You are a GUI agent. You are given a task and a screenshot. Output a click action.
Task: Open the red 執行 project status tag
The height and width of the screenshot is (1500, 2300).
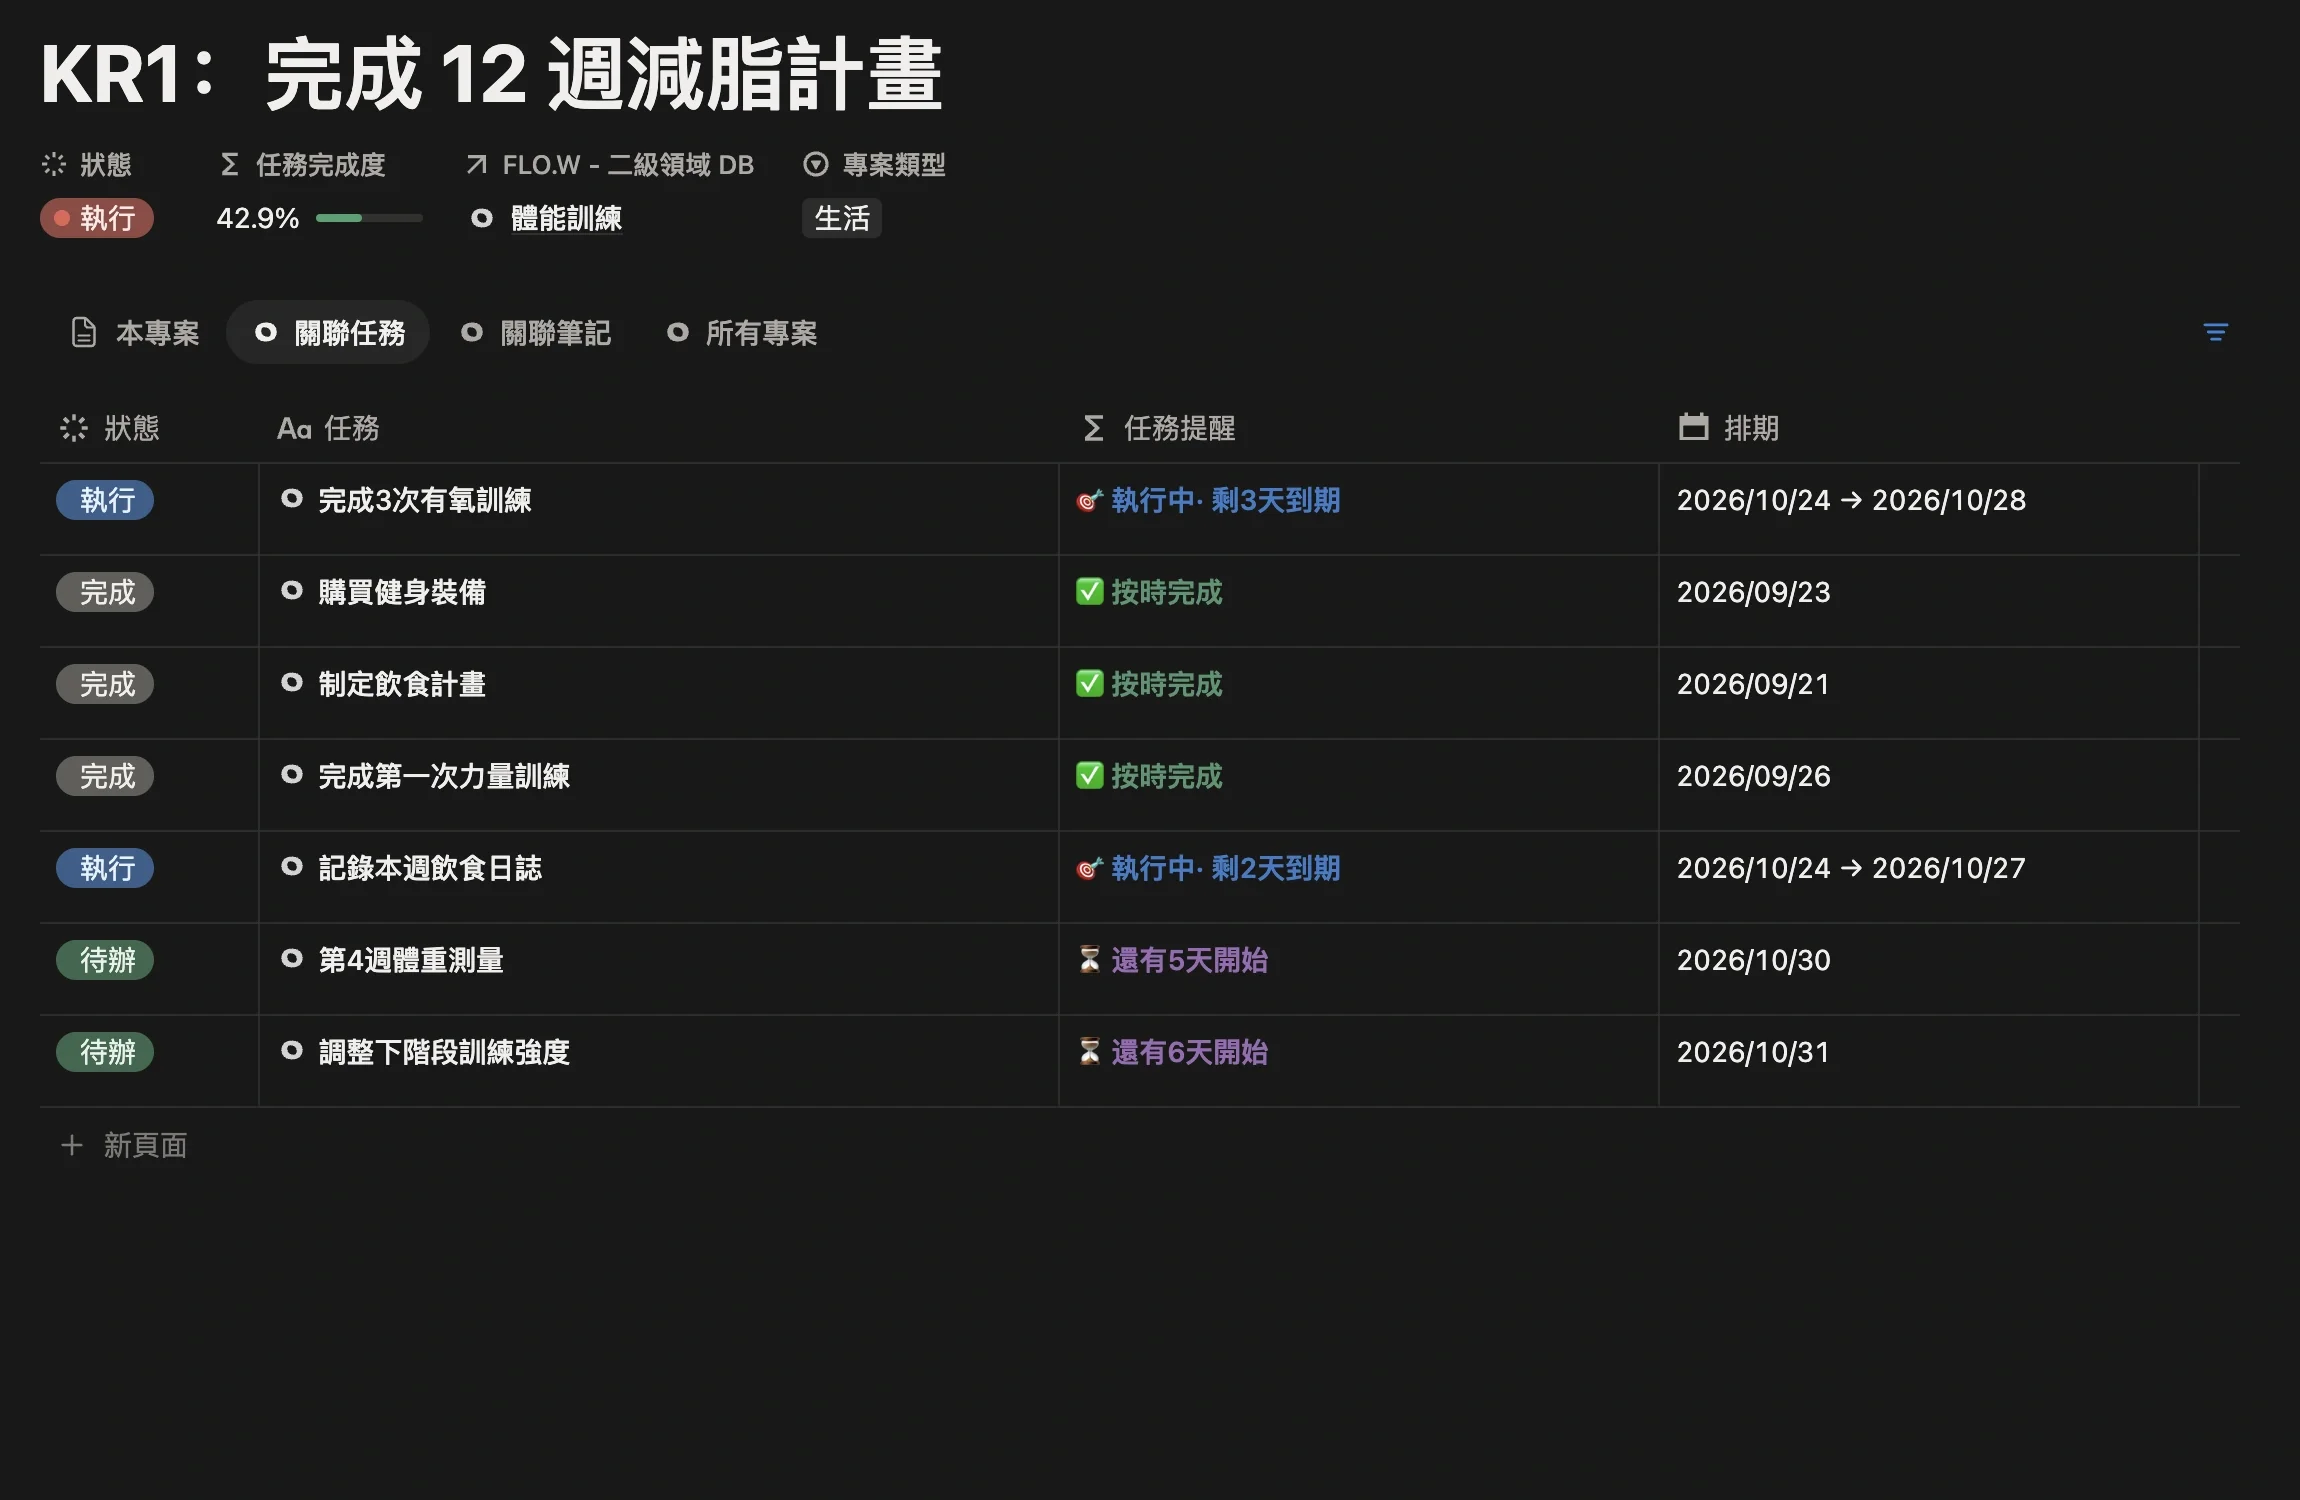point(97,218)
